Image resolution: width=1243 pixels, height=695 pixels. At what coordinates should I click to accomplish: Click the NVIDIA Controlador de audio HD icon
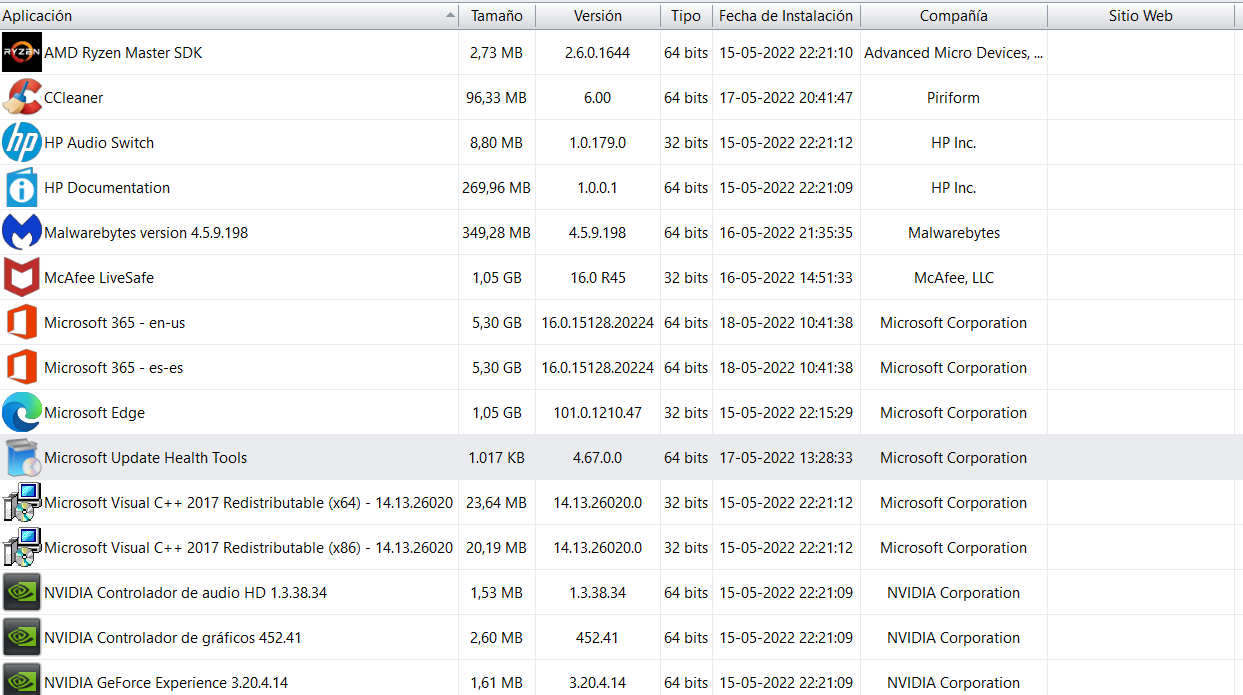point(22,592)
